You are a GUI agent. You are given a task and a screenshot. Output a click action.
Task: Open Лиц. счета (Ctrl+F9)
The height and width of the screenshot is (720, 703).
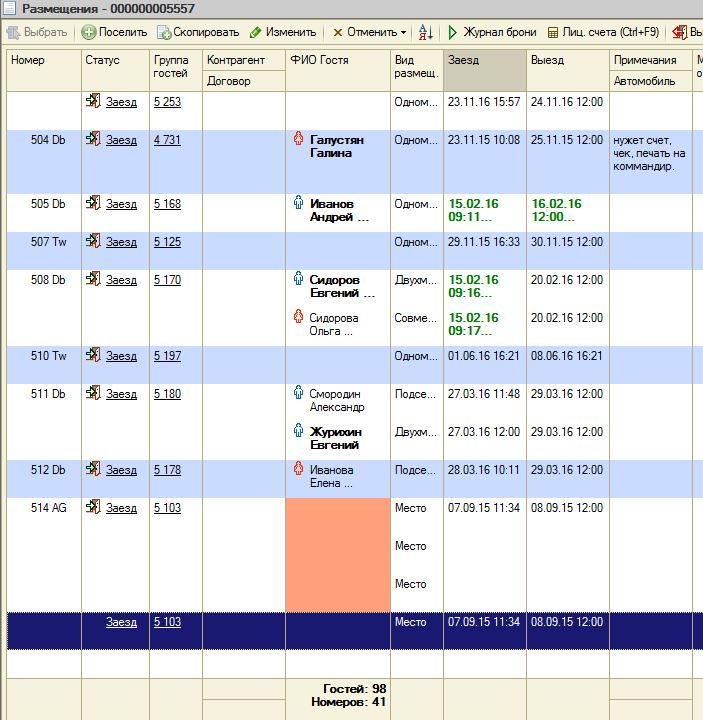pos(603,32)
